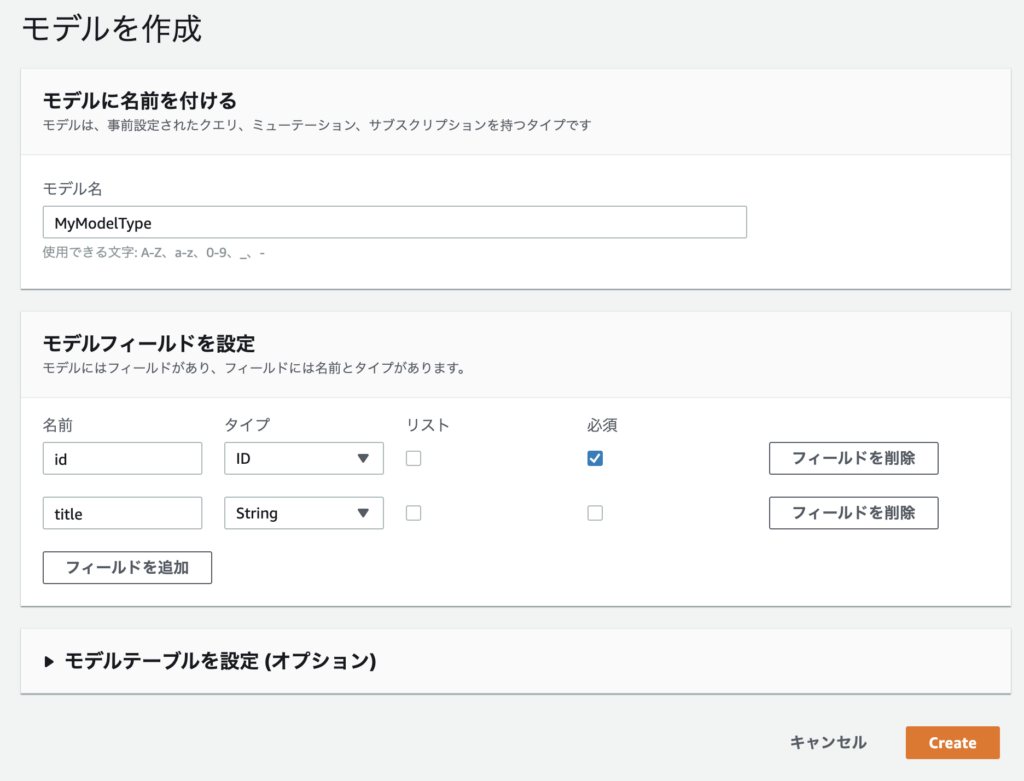Click the title field name input
The width and height of the screenshot is (1024, 781).
pyautogui.click(x=122, y=513)
